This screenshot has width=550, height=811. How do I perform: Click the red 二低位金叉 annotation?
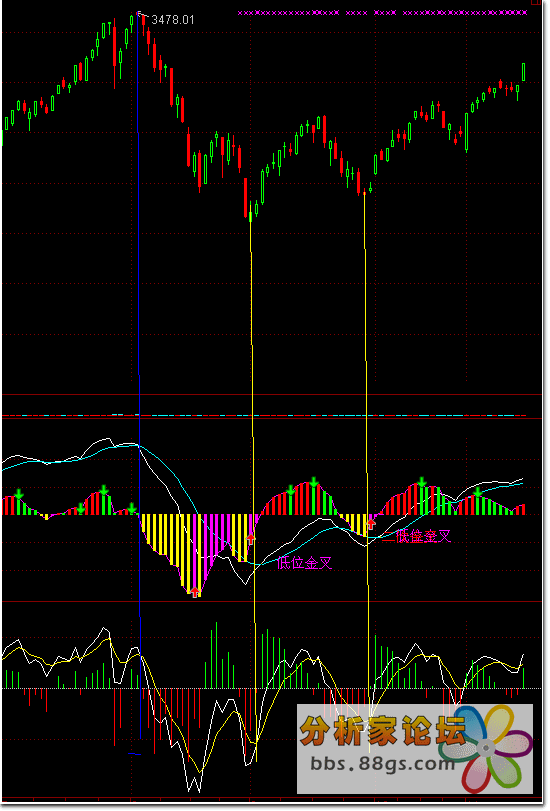pyautogui.click(x=417, y=536)
